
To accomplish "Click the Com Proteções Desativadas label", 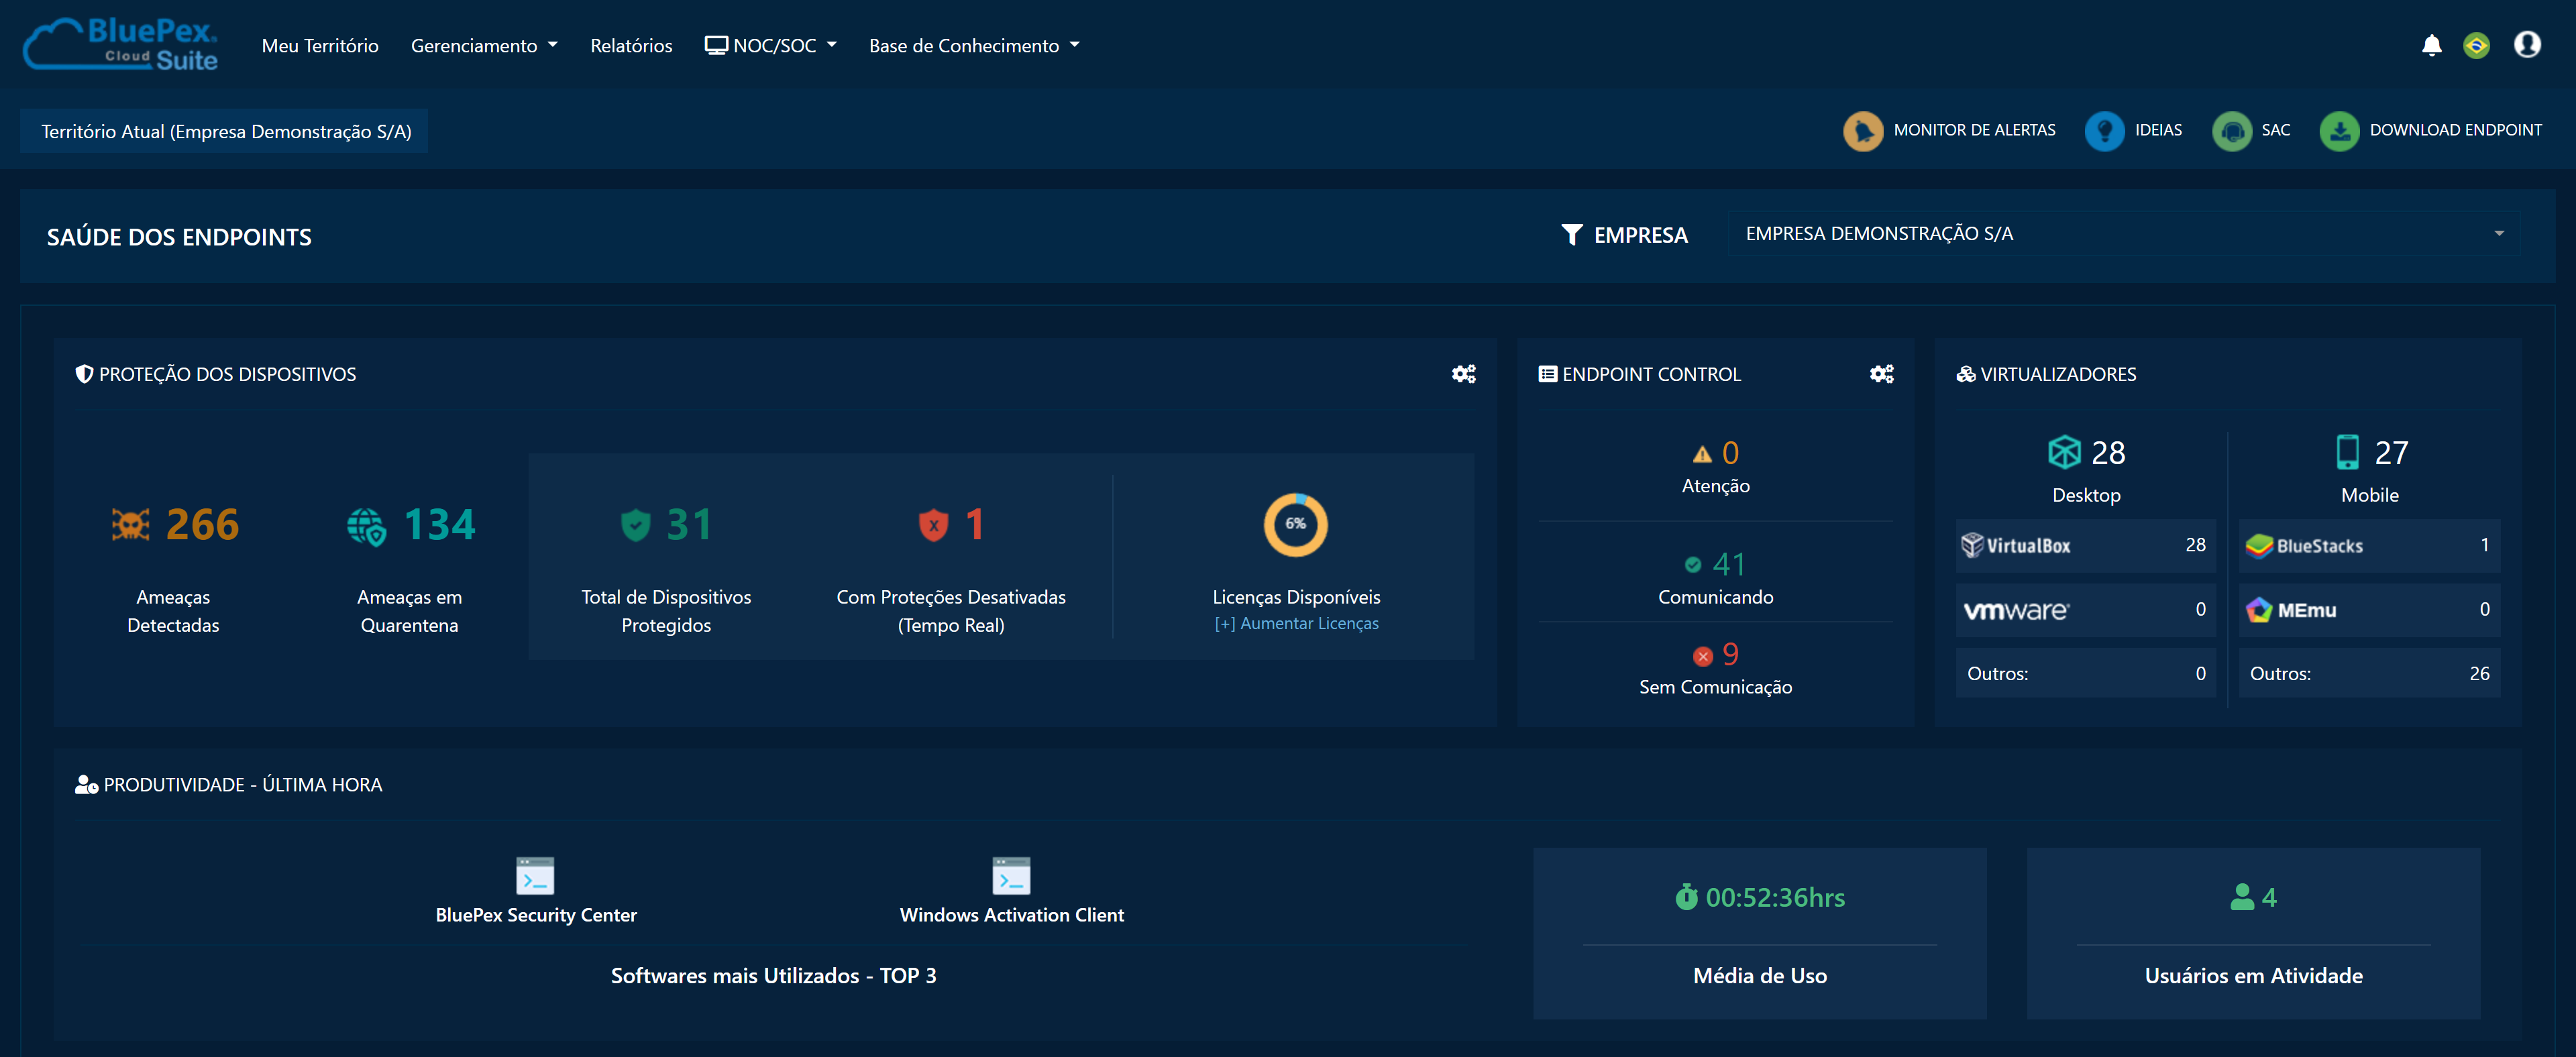I will click(951, 611).
